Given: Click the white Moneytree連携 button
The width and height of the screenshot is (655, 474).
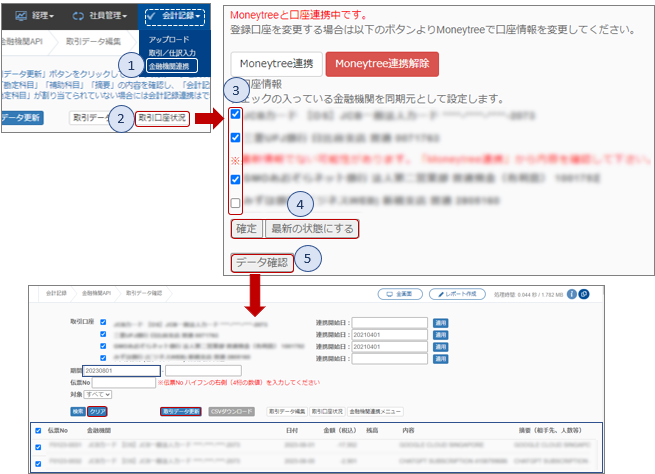Looking at the screenshot, I should coord(276,64).
